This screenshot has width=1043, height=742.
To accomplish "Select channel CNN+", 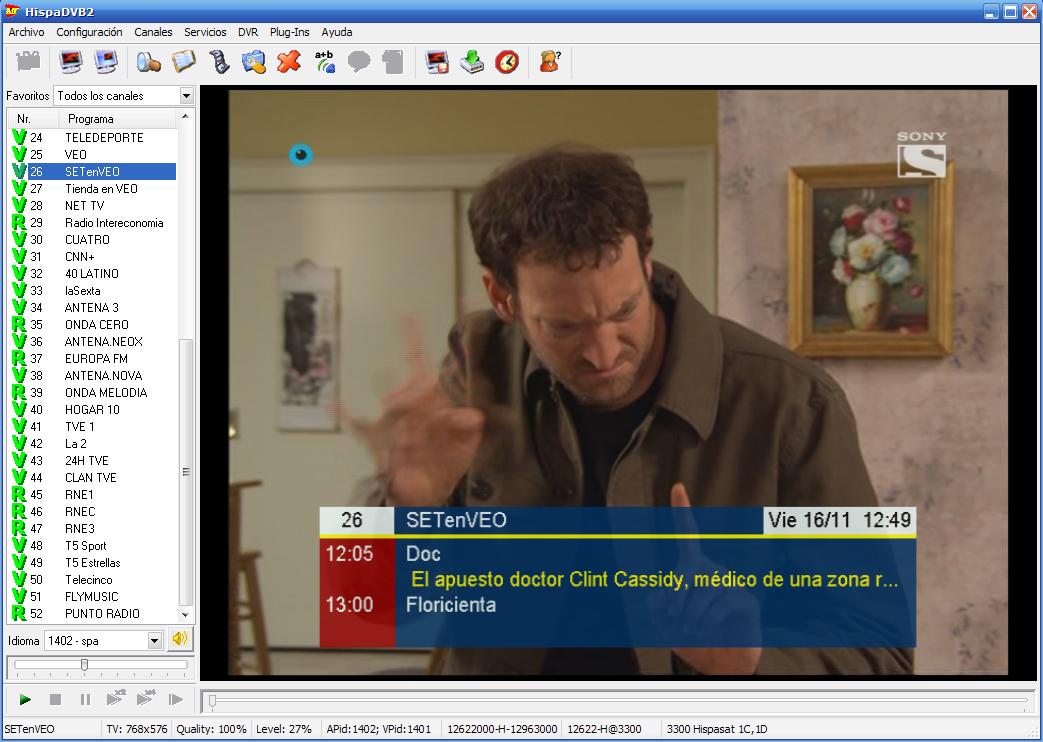I will coord(94,256).
